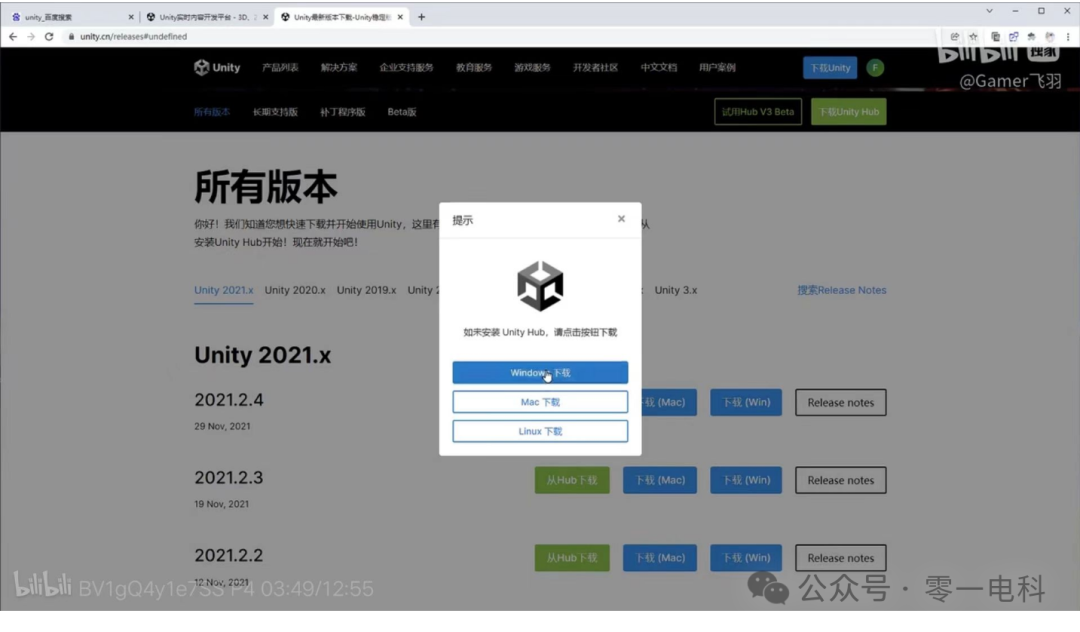Select the Unity 2019.x version tab
1080x632 pixels.
coord(366,290)
